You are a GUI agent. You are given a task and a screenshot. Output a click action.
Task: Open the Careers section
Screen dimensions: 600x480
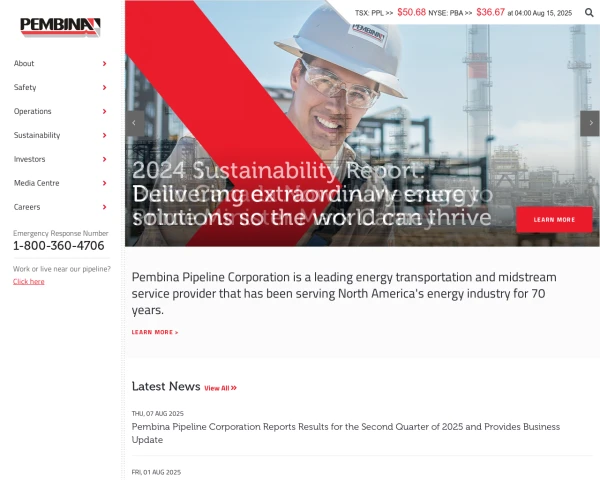click(x=27, y=207)
